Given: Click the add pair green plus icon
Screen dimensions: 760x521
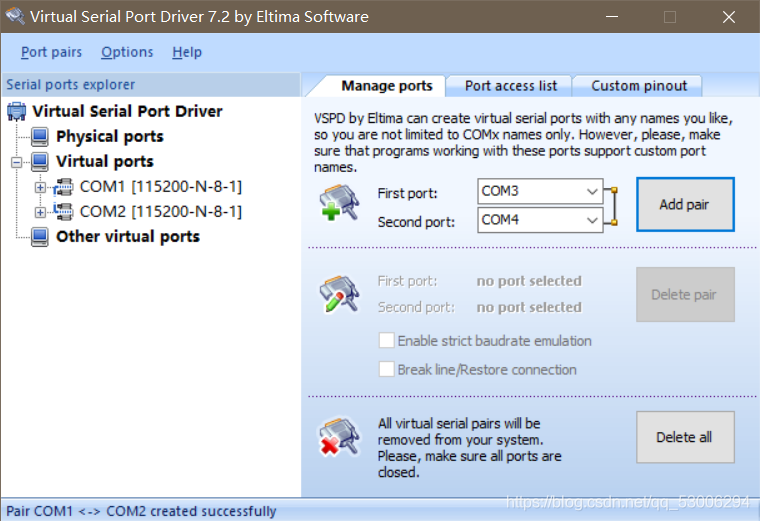Looking at the screenshot, I should point(340,202).
